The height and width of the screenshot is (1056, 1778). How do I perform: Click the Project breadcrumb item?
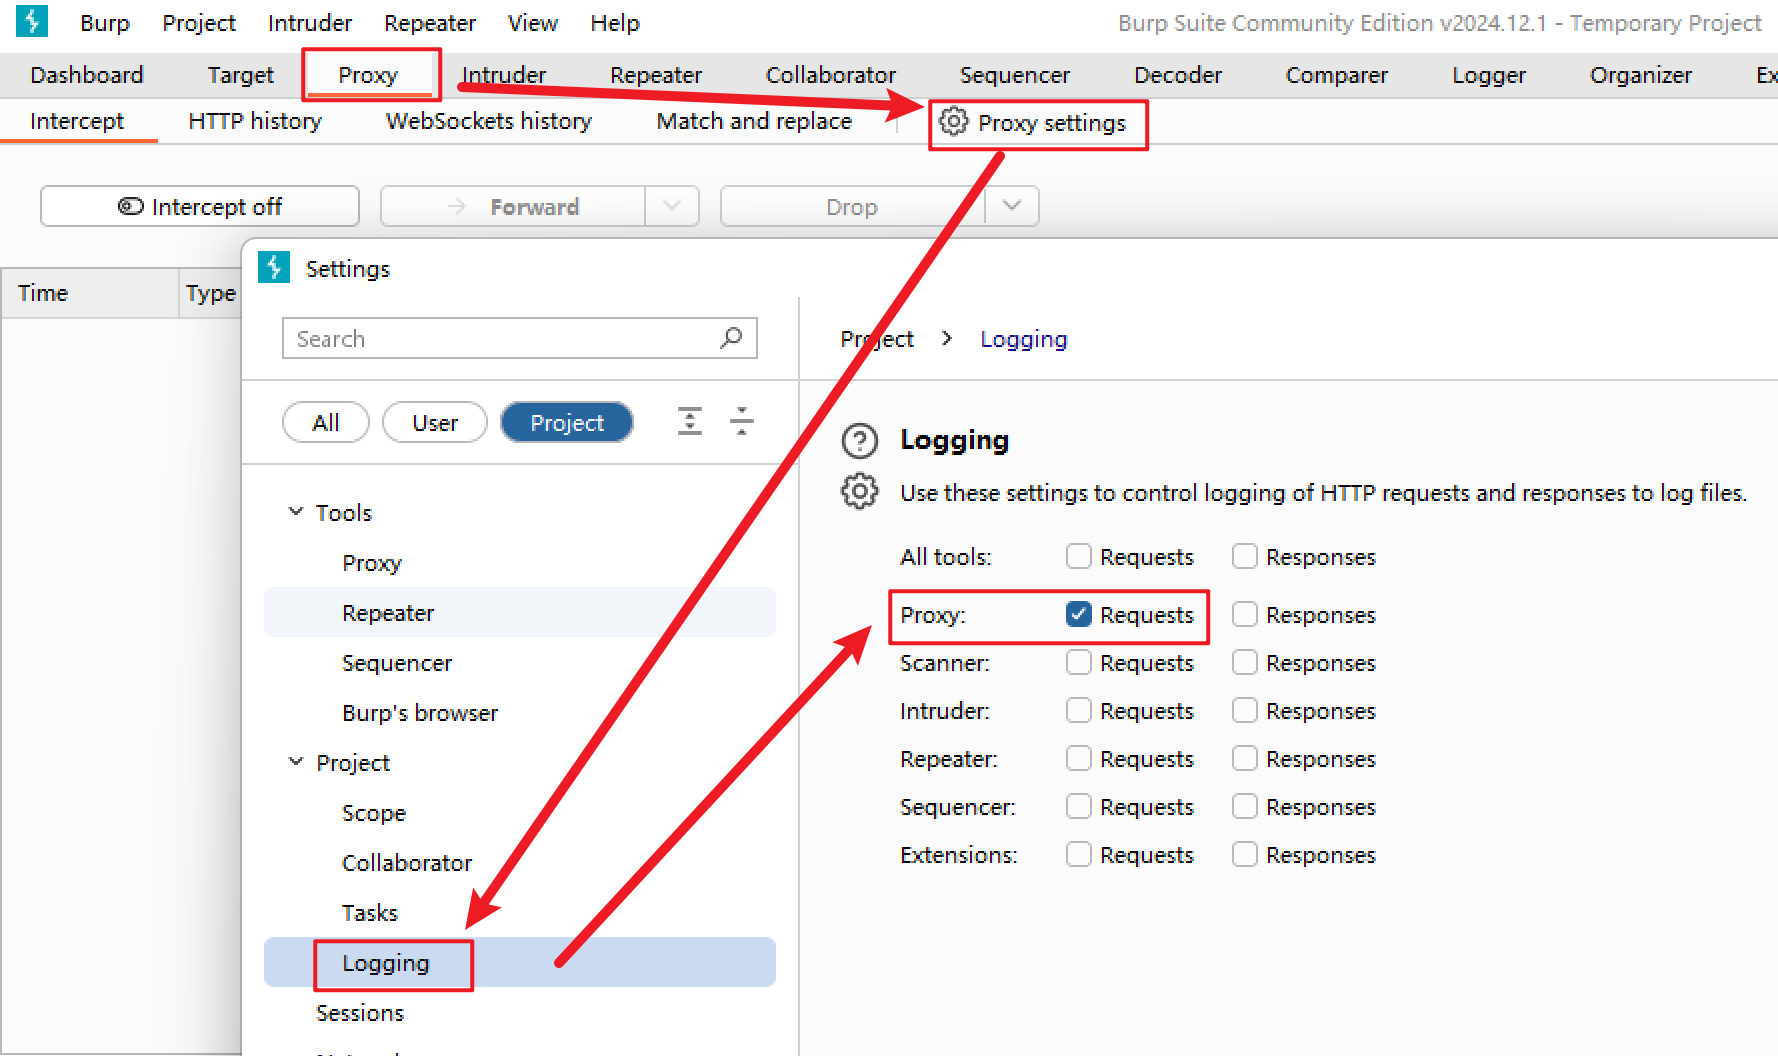[x=877, y=339]
